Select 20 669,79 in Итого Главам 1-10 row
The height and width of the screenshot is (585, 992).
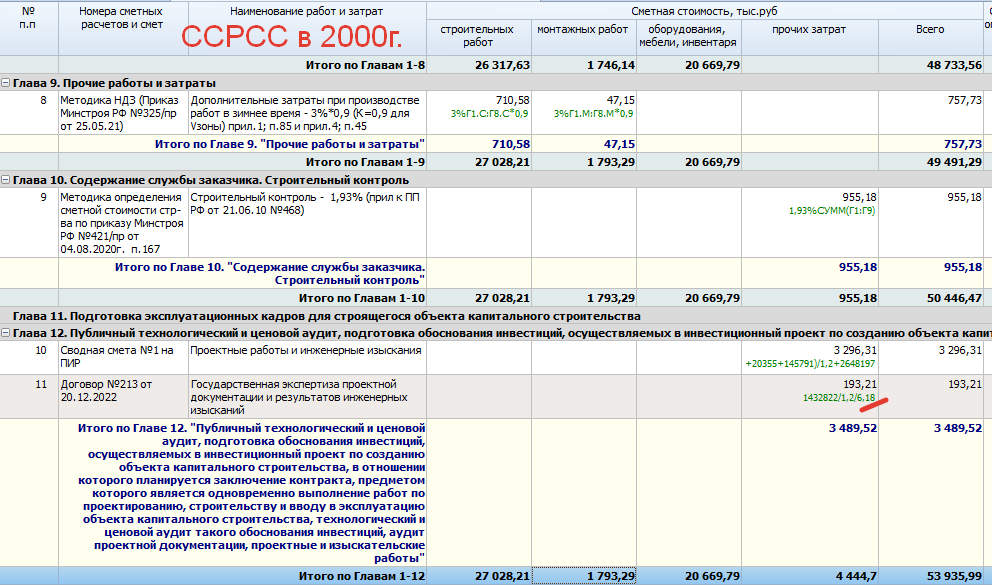(688, 298)
